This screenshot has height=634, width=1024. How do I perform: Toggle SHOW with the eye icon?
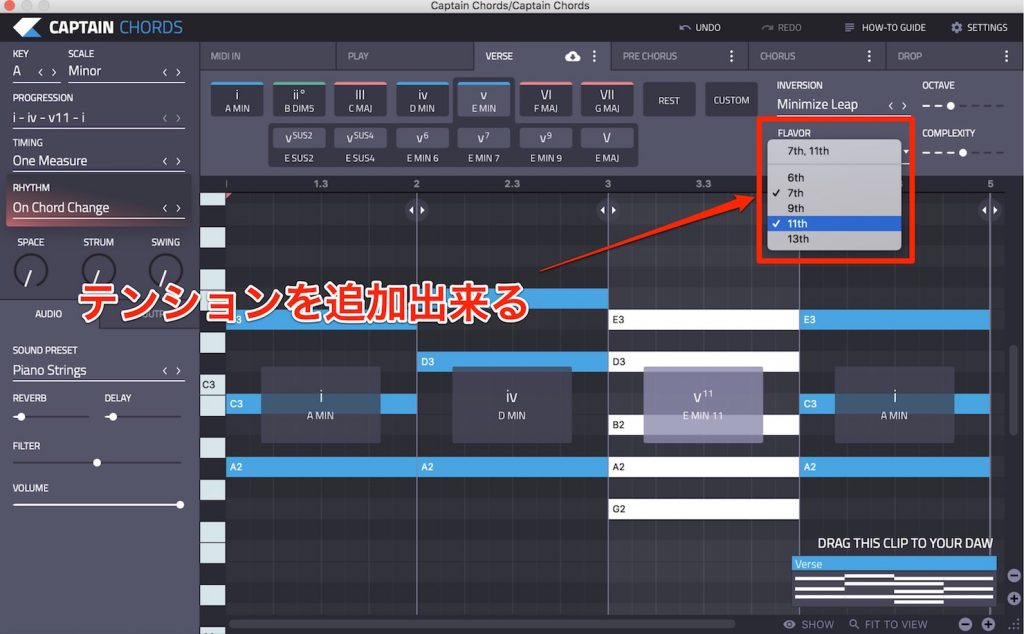(789, 623)
